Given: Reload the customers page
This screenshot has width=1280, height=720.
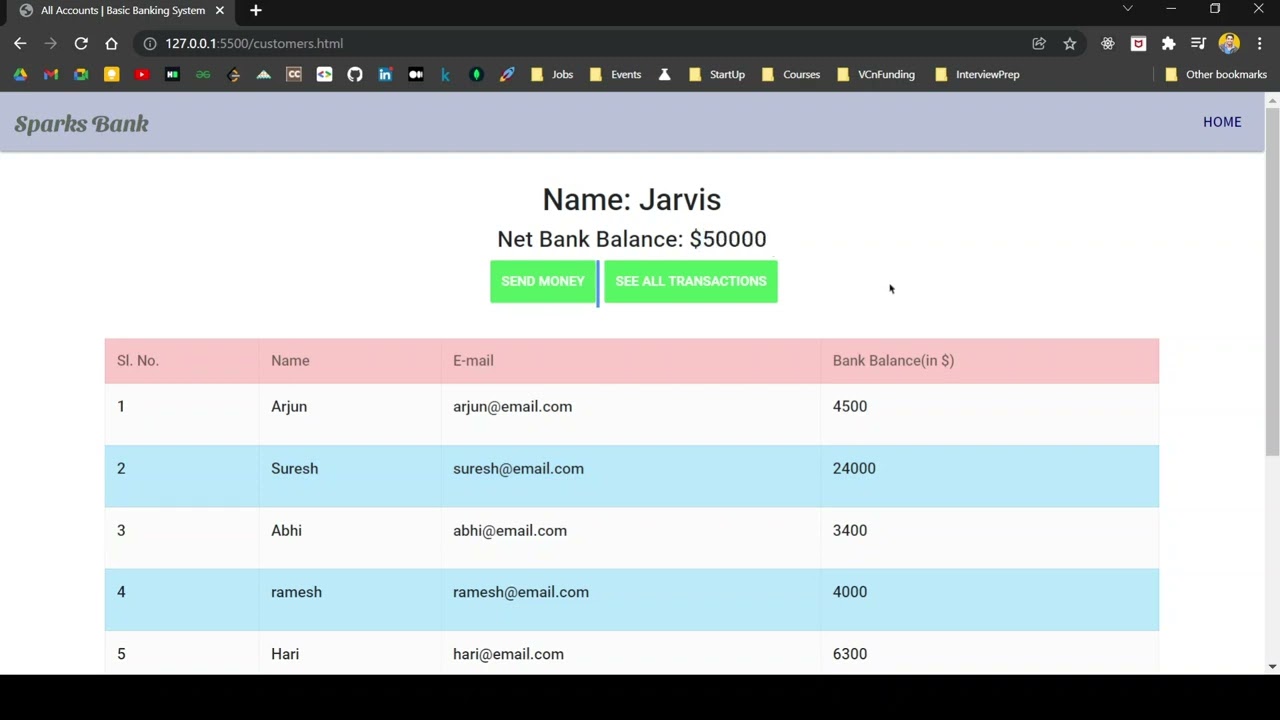Looking at the screenshot, I should tap(81, 43).
